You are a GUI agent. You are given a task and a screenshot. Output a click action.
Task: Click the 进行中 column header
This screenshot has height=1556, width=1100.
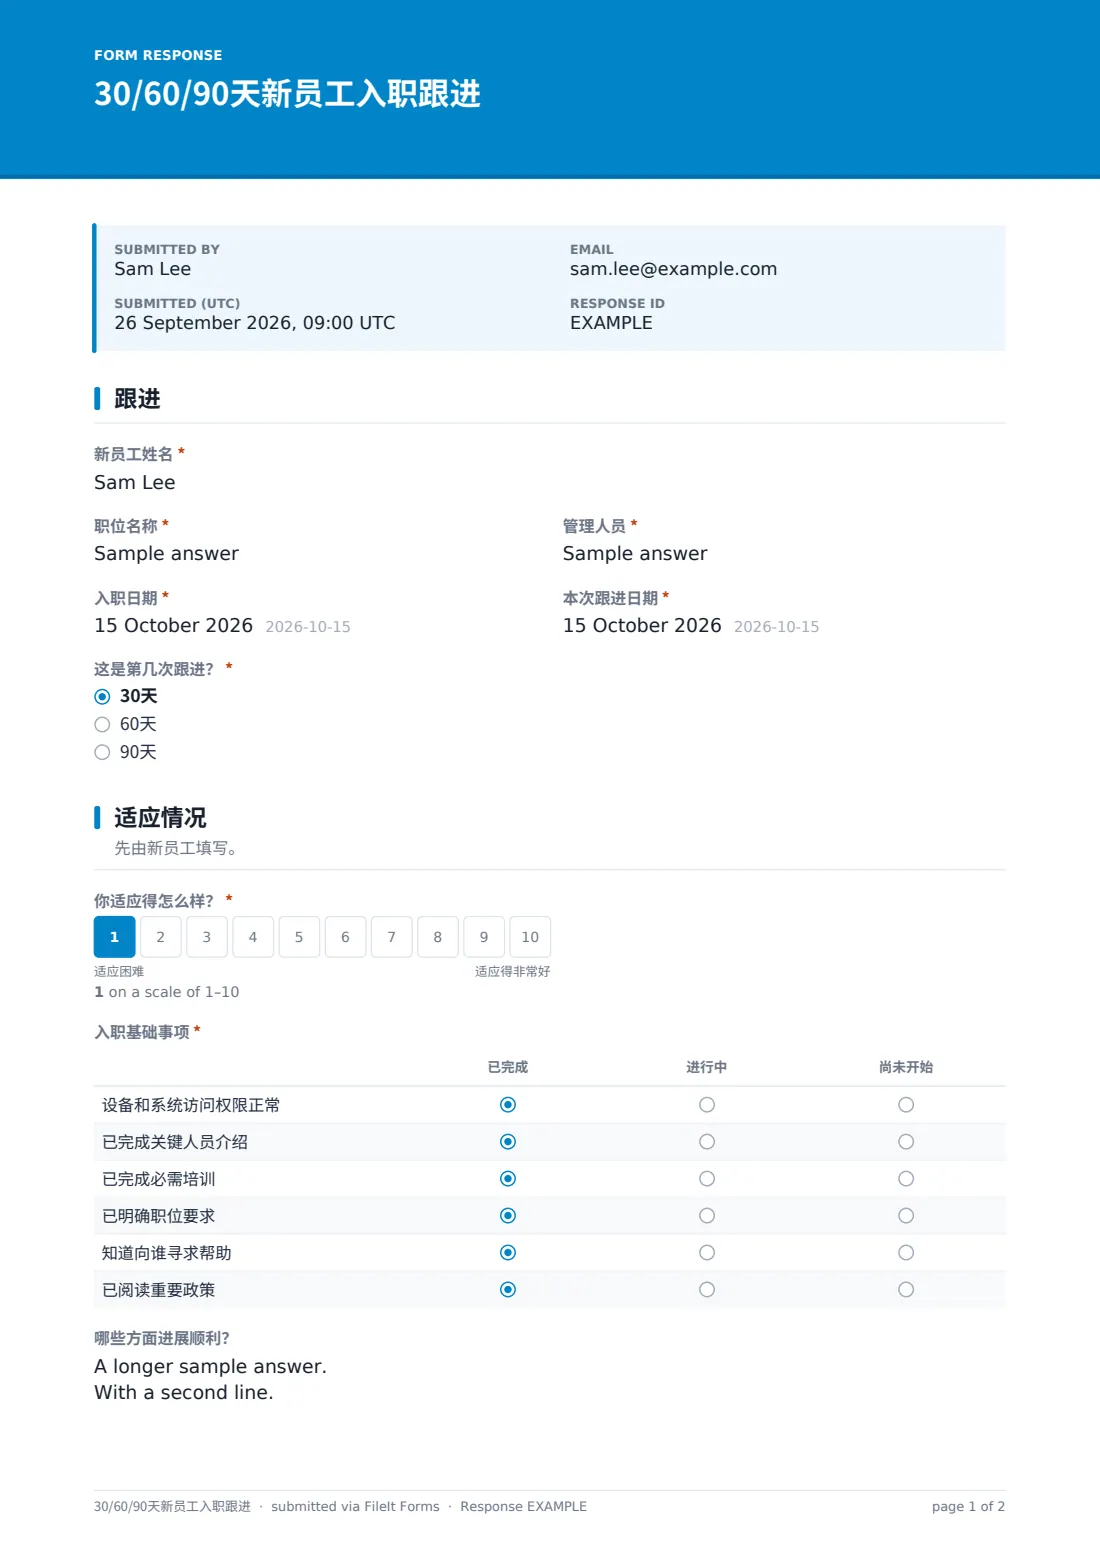click(x=707, y=1067)
